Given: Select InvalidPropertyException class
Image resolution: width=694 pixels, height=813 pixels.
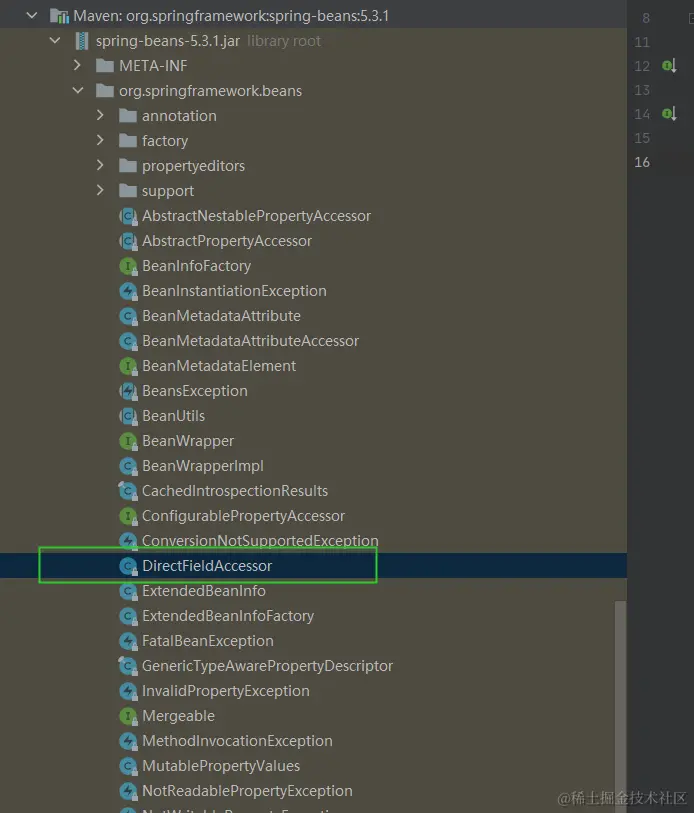Looking at the screenshot, I should [x=226, y=691].
